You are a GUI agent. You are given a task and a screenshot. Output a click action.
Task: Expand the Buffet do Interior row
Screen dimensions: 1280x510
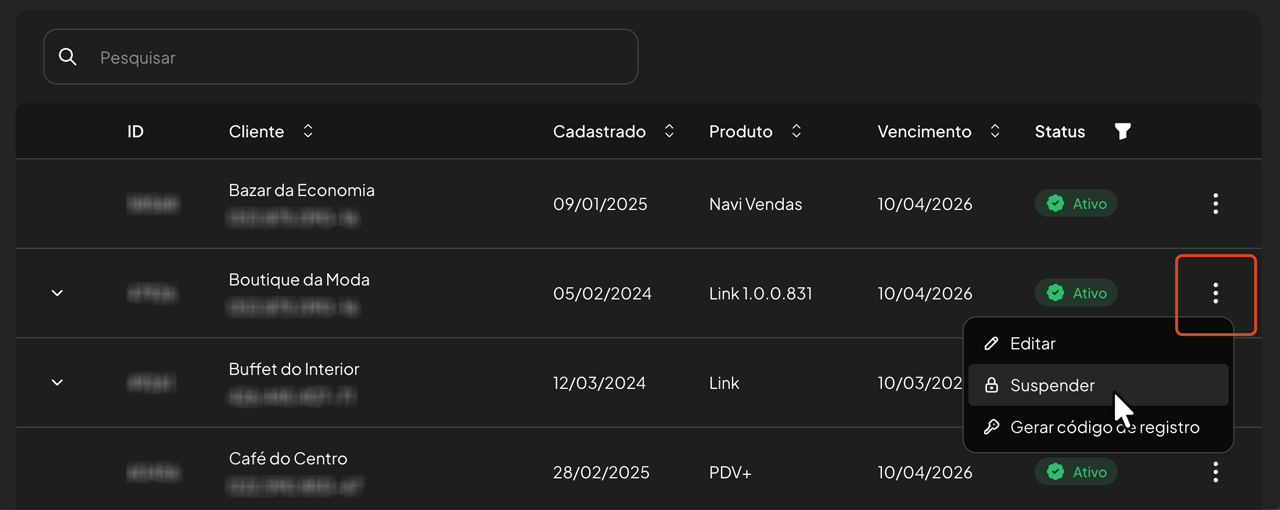[x=57, y=383]
